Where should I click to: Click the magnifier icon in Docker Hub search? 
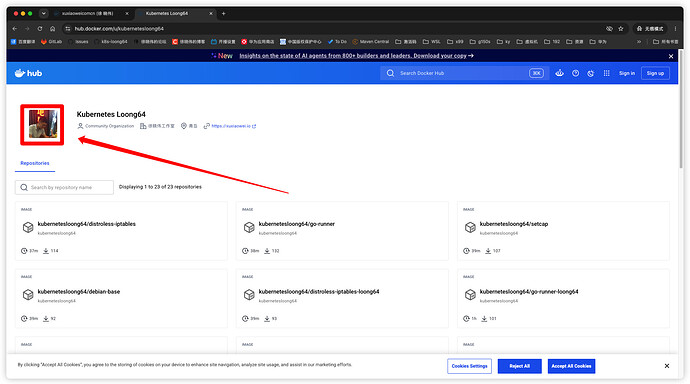[390, 73]
